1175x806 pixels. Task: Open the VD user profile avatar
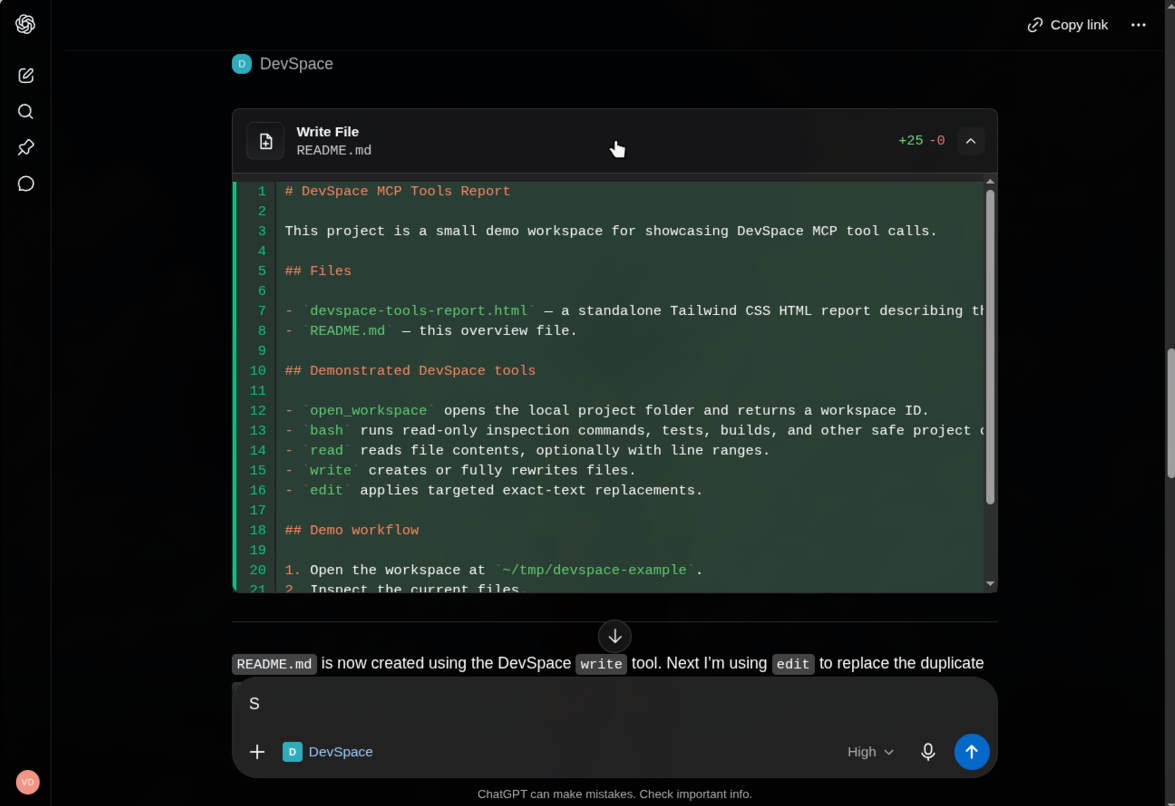pos(28,782)
